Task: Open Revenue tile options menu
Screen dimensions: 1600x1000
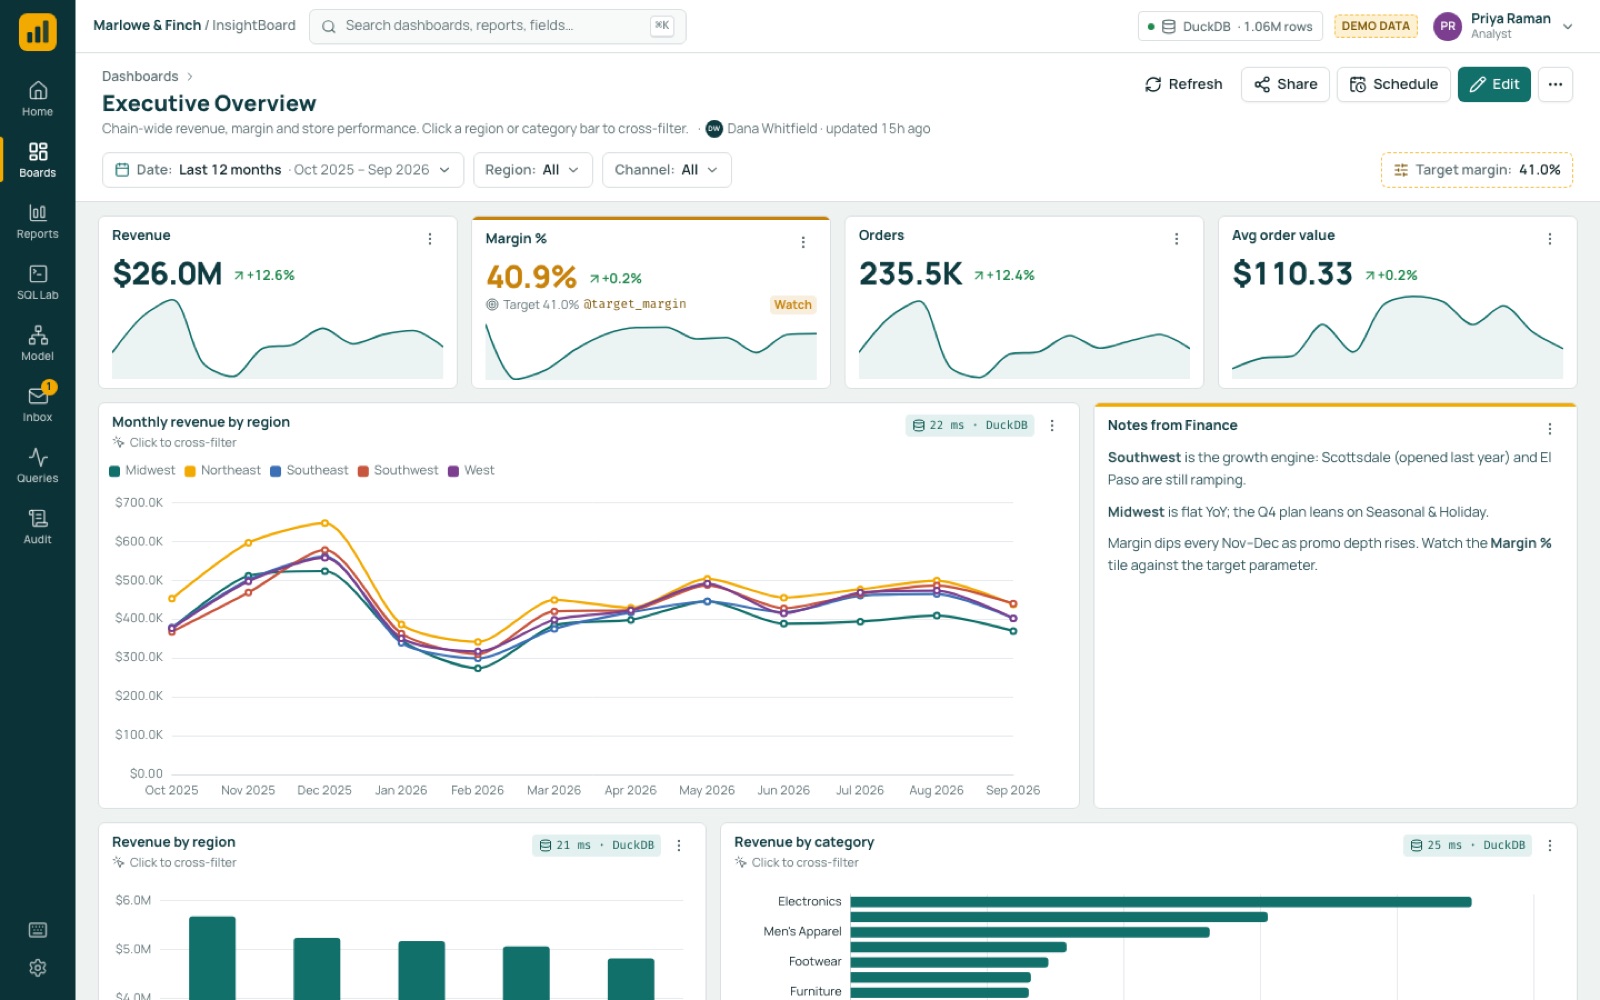Action: click(x=430, y=239)
